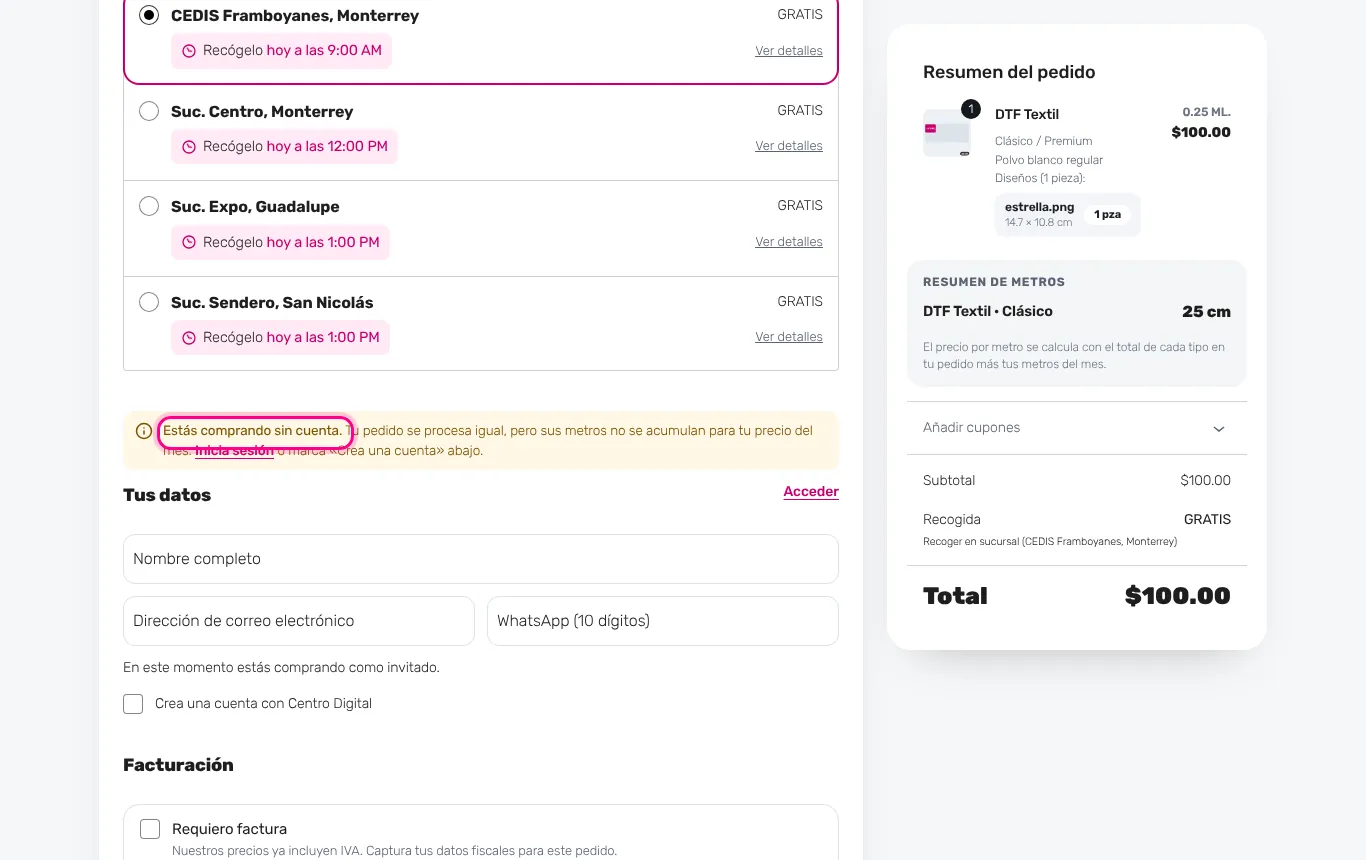Focus the 'Nombre completo' field

(481, 559)
